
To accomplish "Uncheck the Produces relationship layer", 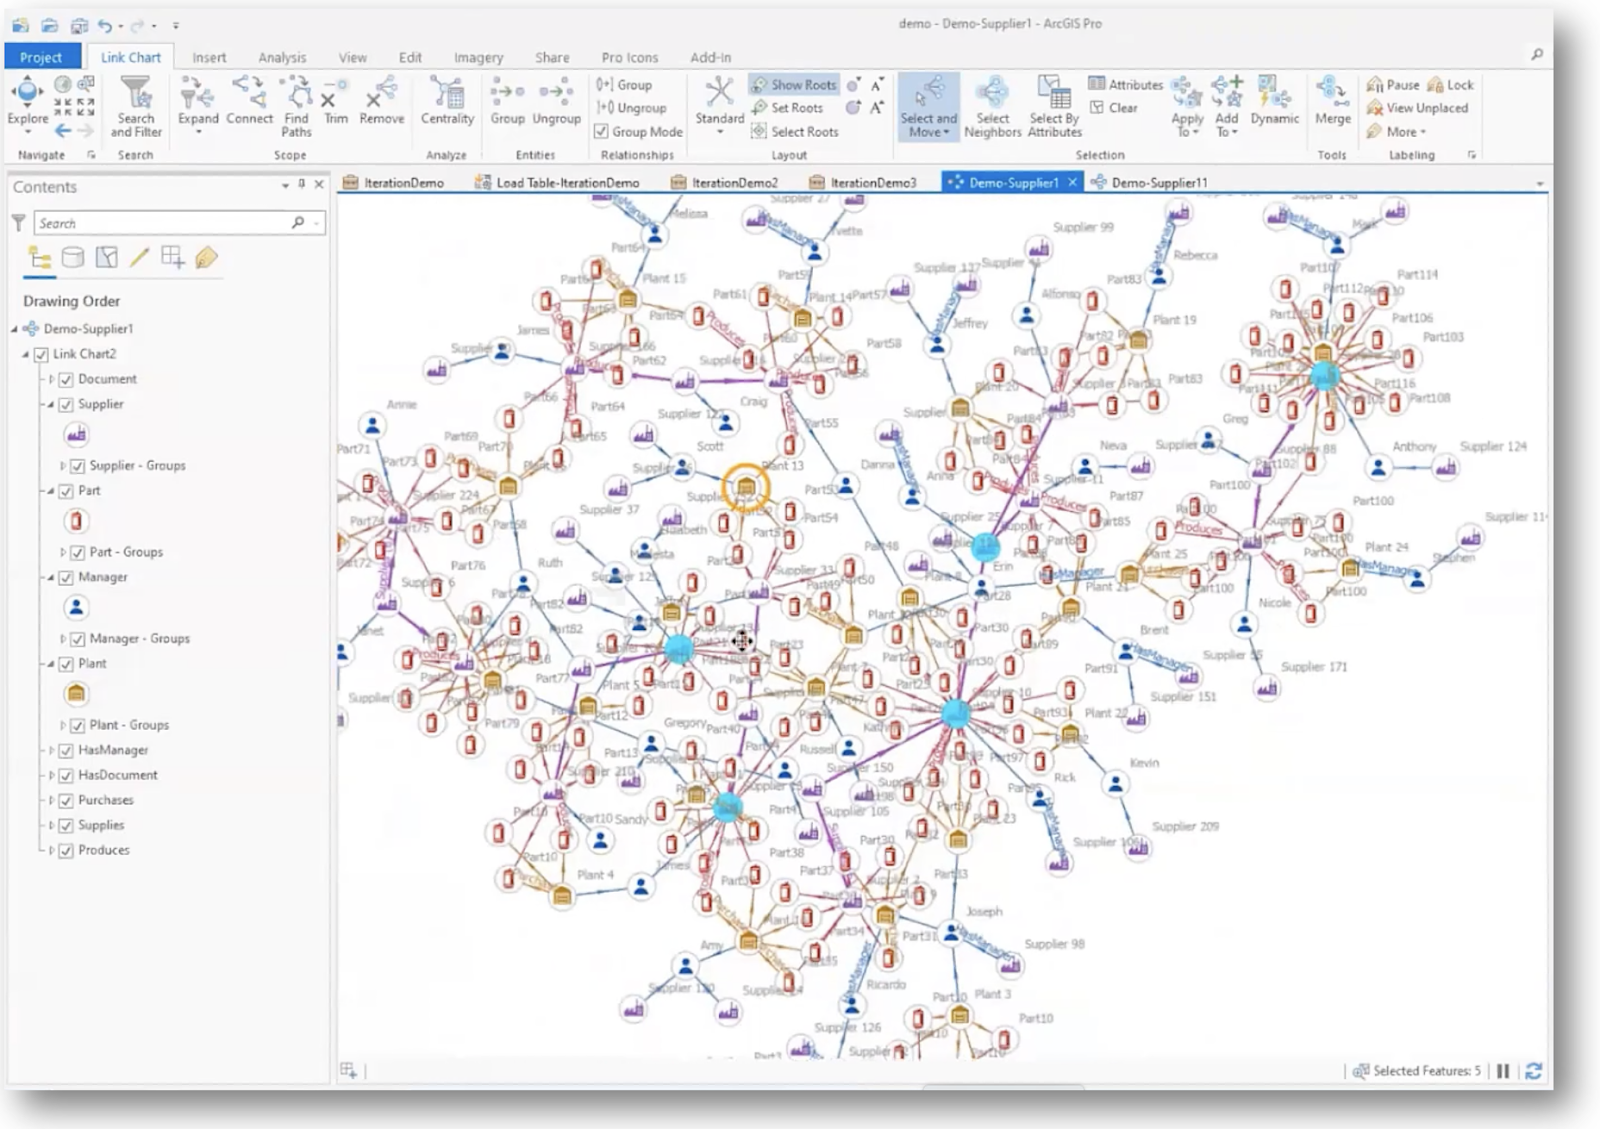I will 66,850.
